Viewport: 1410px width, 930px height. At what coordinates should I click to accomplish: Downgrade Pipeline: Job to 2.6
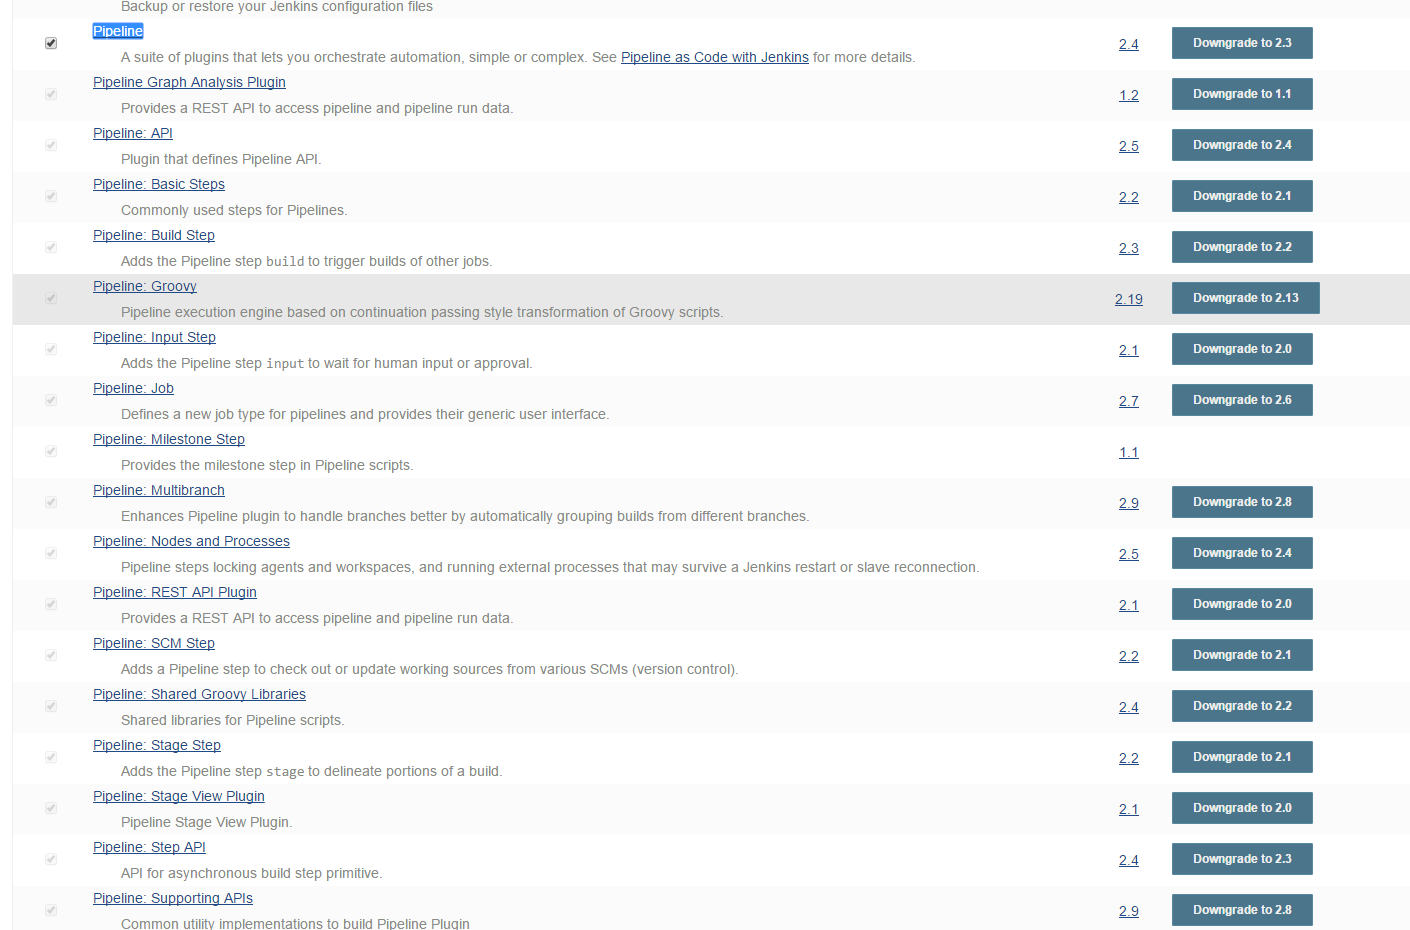(1241, 400)
